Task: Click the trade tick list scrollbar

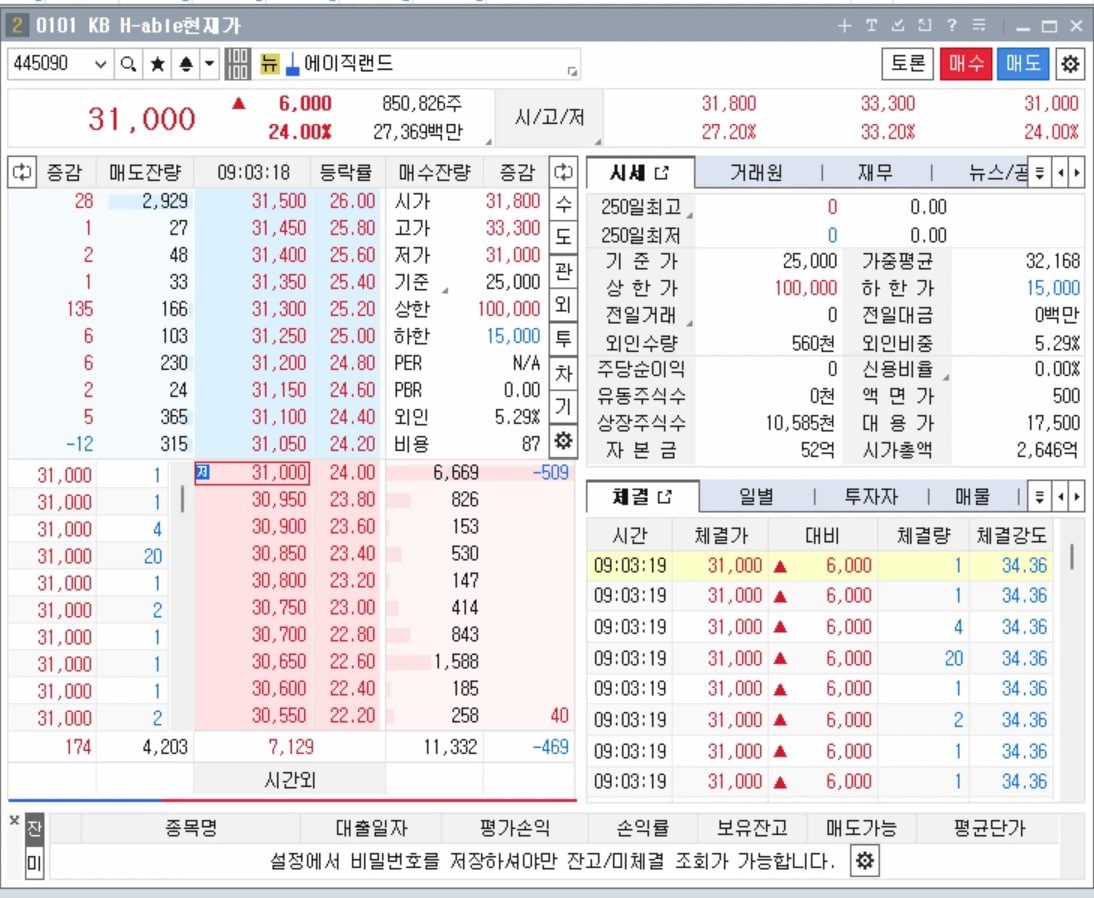Action: click(182, 498)
